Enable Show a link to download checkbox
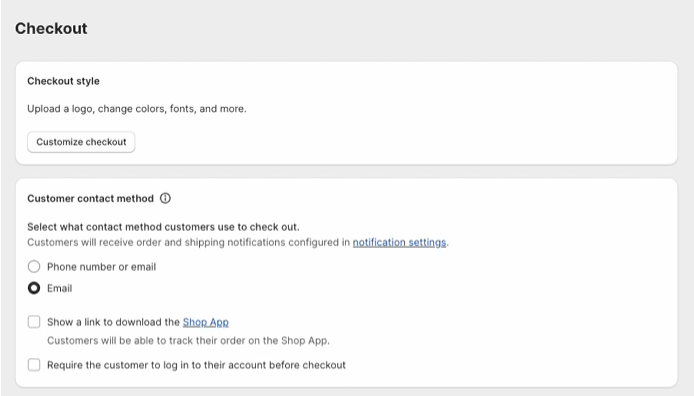The width and height of the screenshot is (694, 396). pyautogui.click(x=34, y=322)
